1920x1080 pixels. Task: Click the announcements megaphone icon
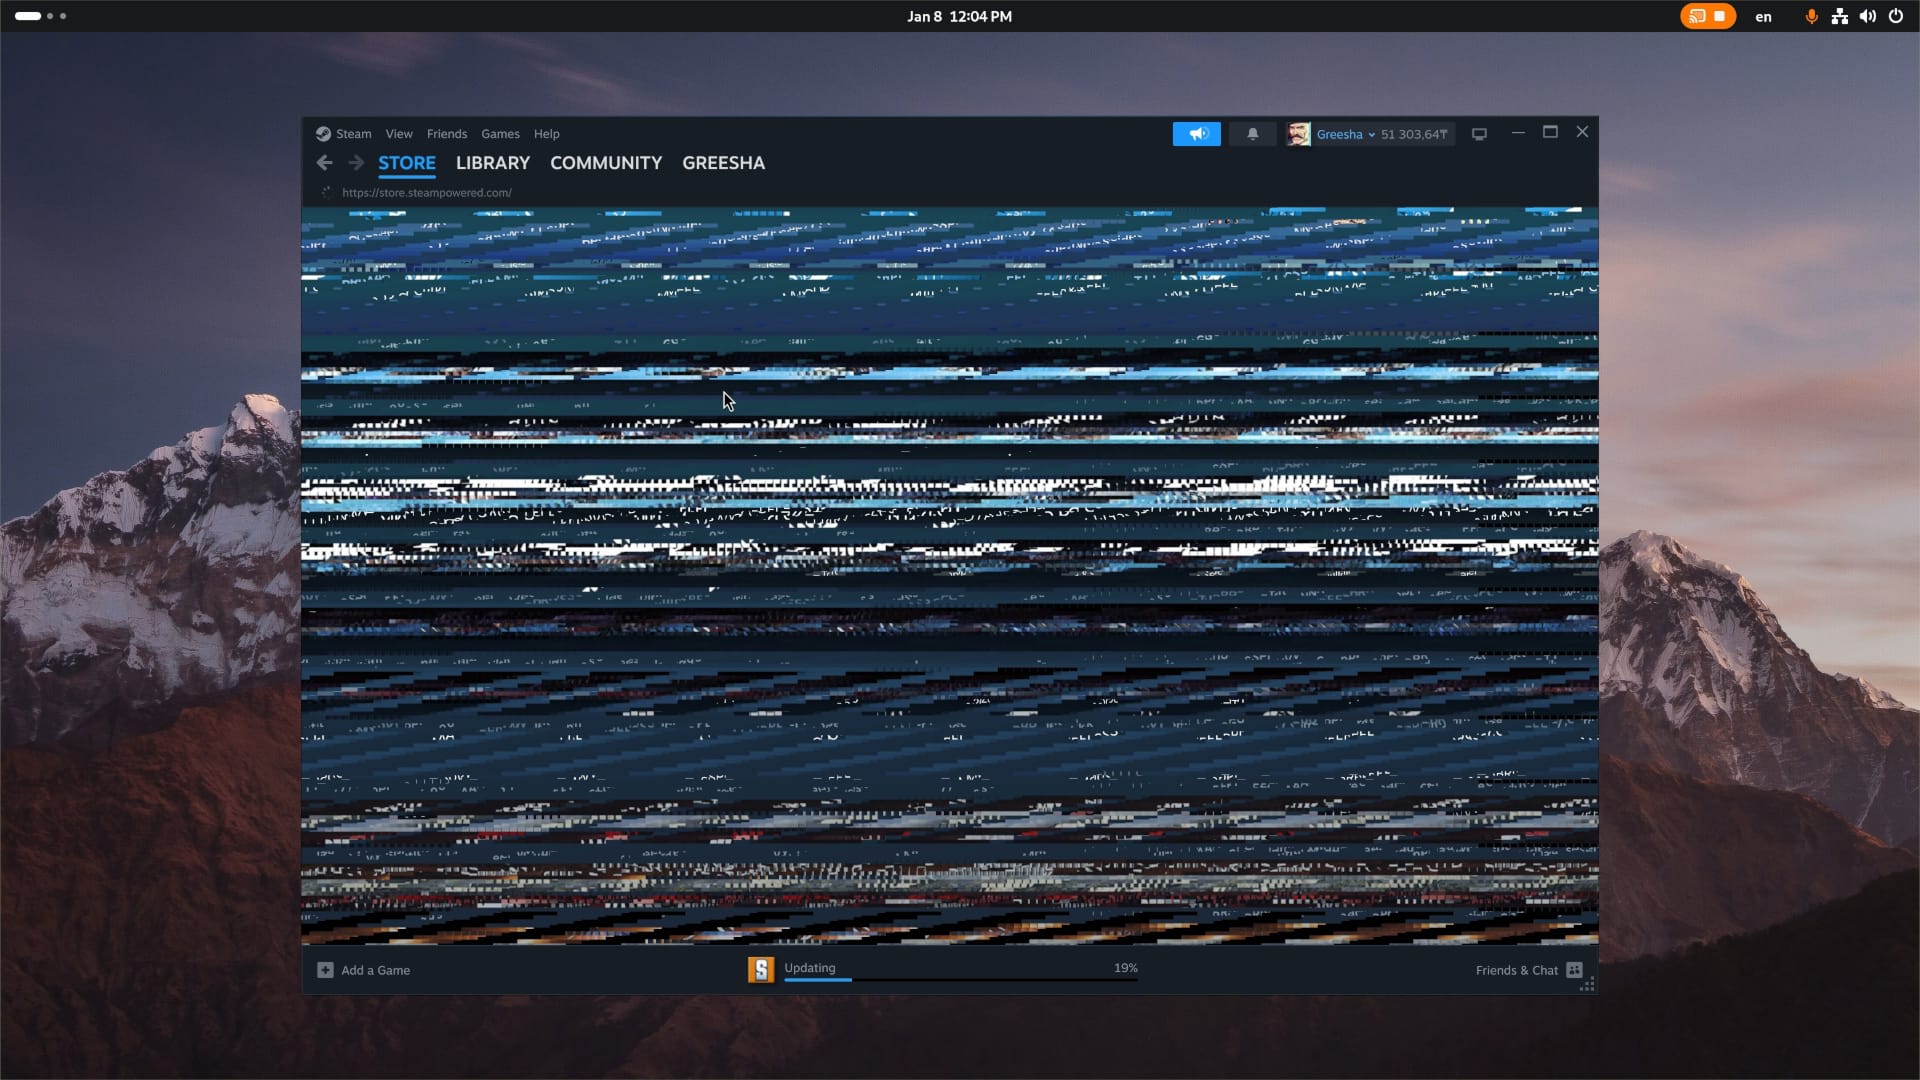point(1196,134)
